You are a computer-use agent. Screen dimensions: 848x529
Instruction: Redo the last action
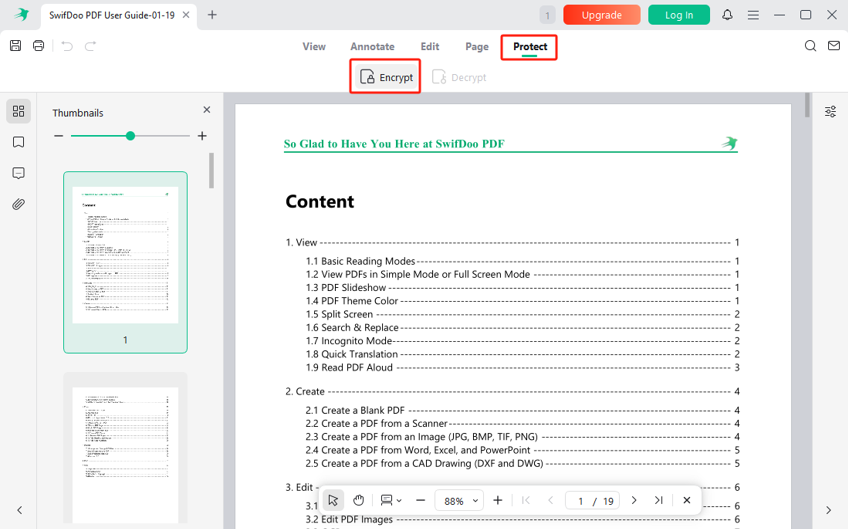tap(90, 46)
